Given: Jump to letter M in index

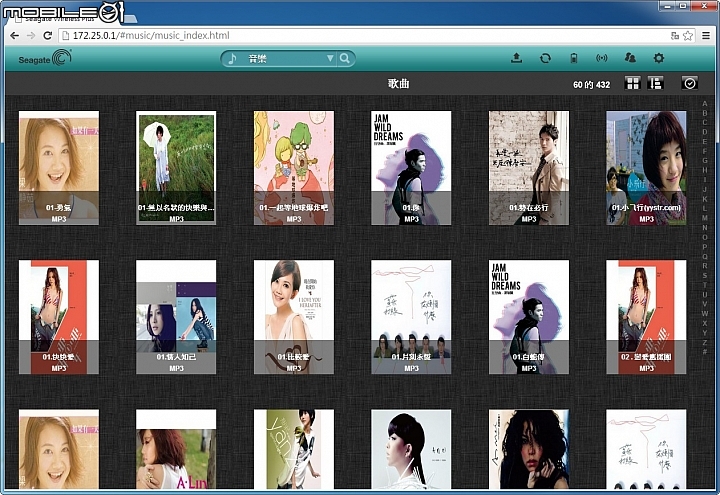Looking at the screenshot, I should [705, 218].
